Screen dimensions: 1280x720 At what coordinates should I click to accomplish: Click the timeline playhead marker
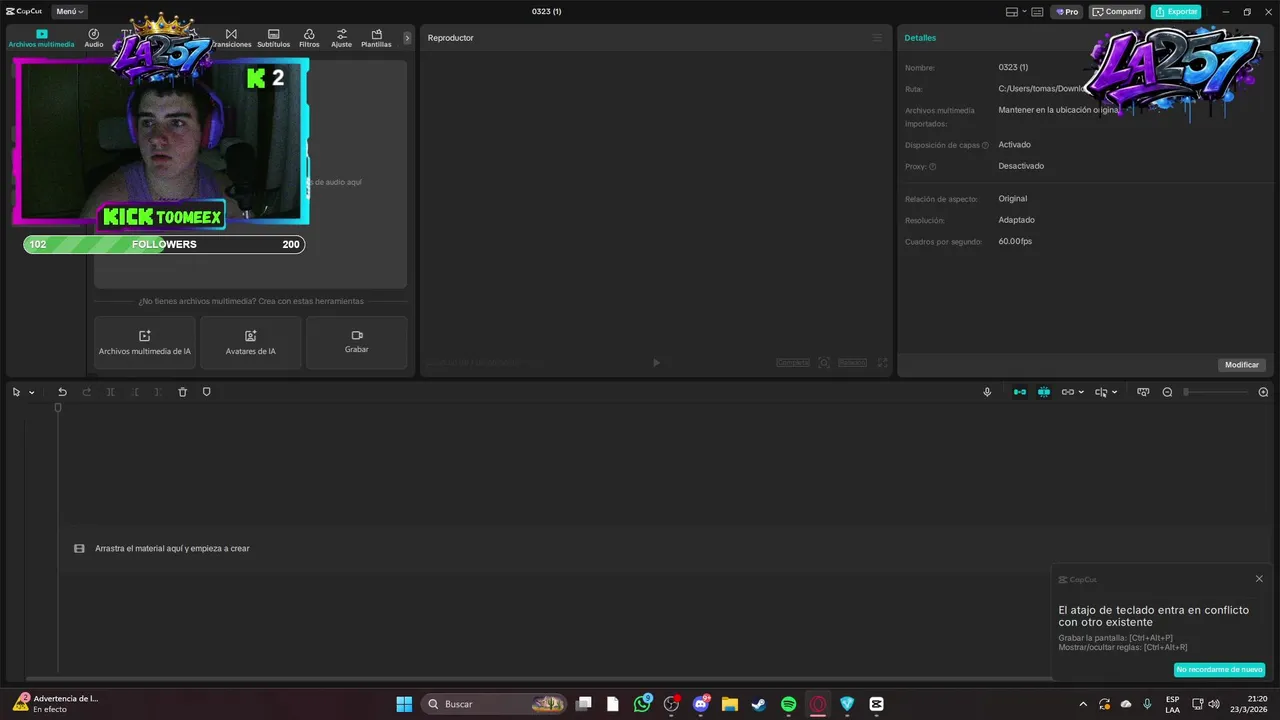coord(58,408)
